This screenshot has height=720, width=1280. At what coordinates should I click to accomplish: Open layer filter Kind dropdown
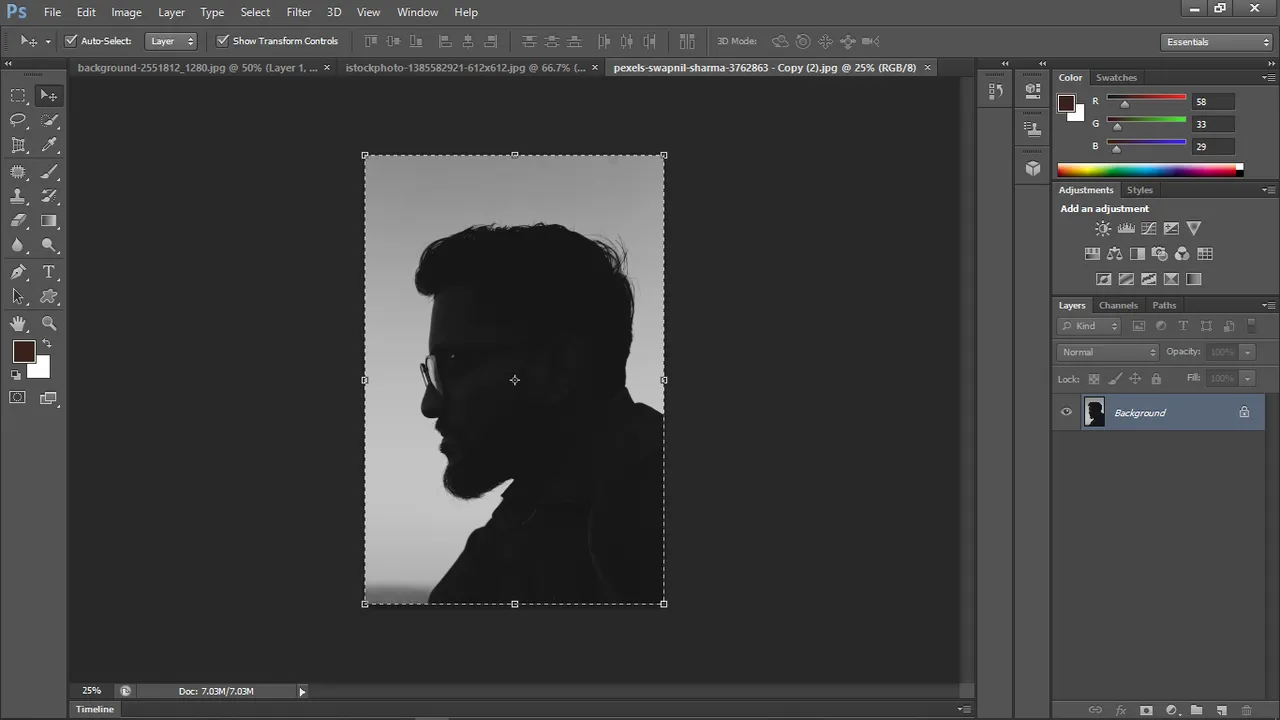pos(1090,326)
